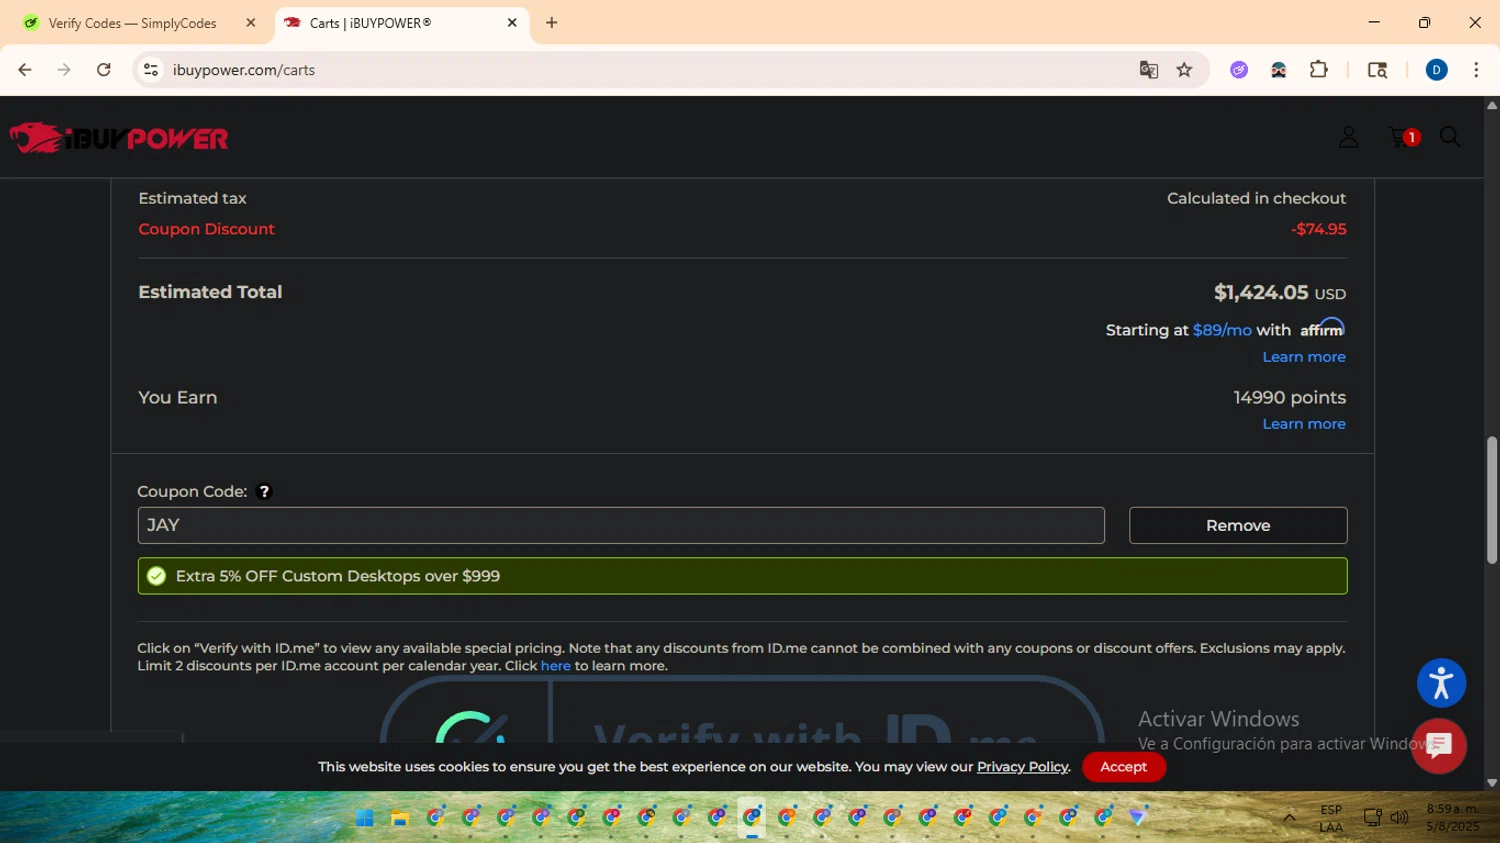Click the 'here' link about ID.me
Screen dimensions: 1500x843
tap(556, 666)
